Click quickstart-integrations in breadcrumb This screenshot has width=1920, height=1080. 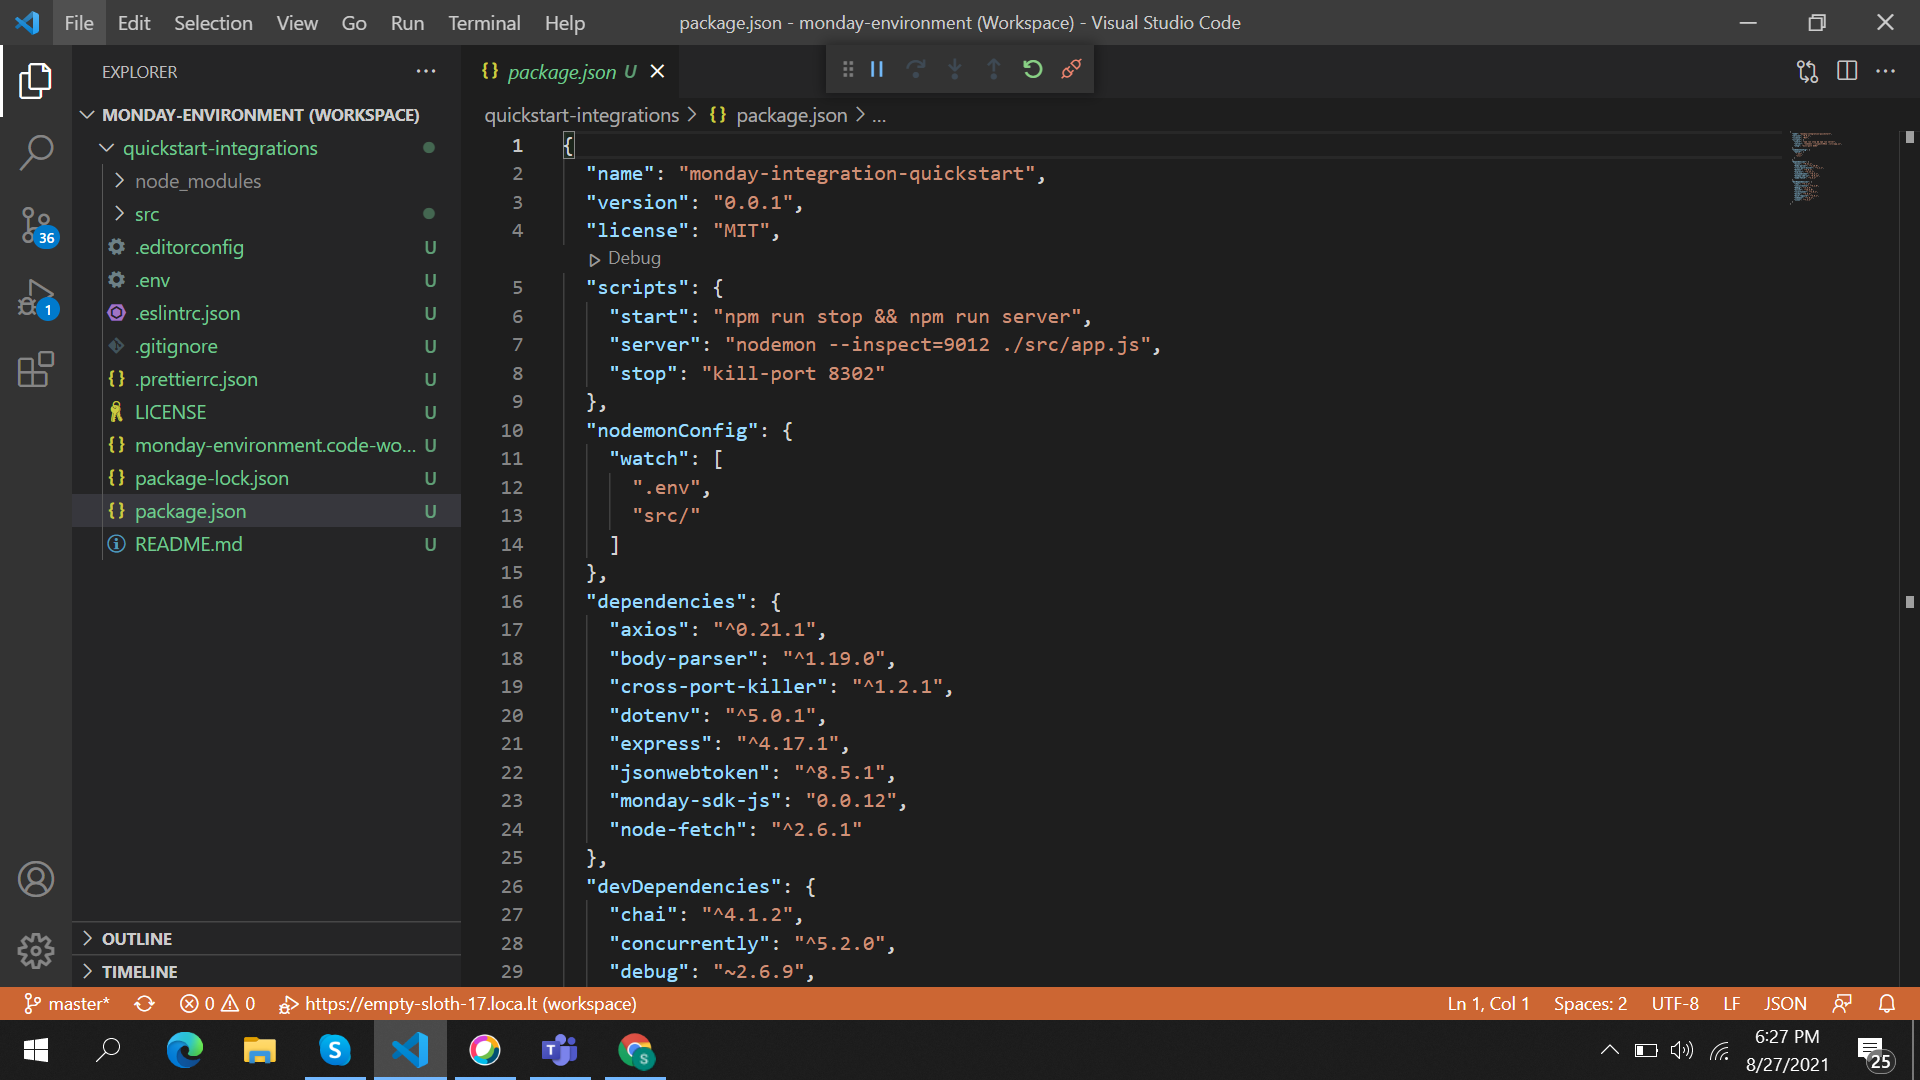[x=581, y=115]
